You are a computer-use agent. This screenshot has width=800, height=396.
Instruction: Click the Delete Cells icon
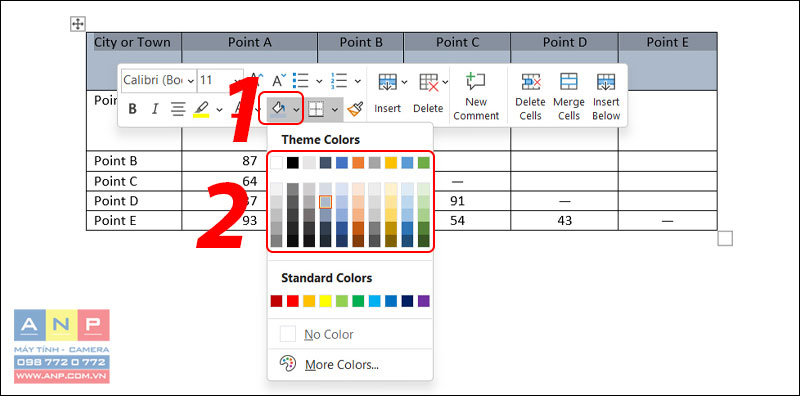[x=531, y=82]
